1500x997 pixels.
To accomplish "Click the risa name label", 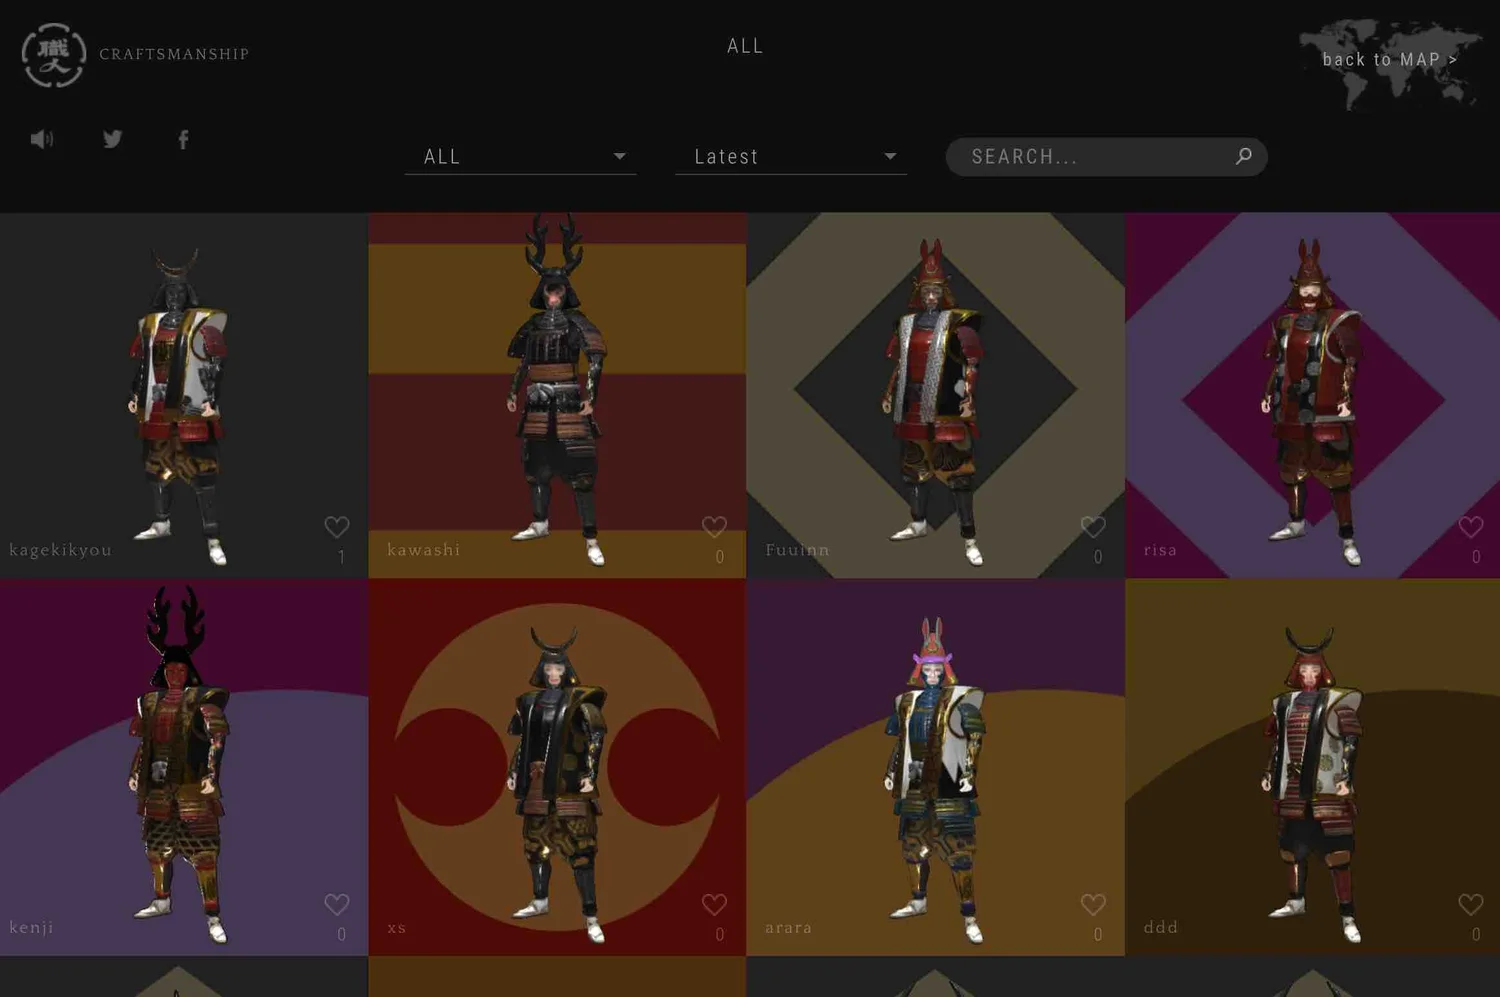I will point(1160,550).
